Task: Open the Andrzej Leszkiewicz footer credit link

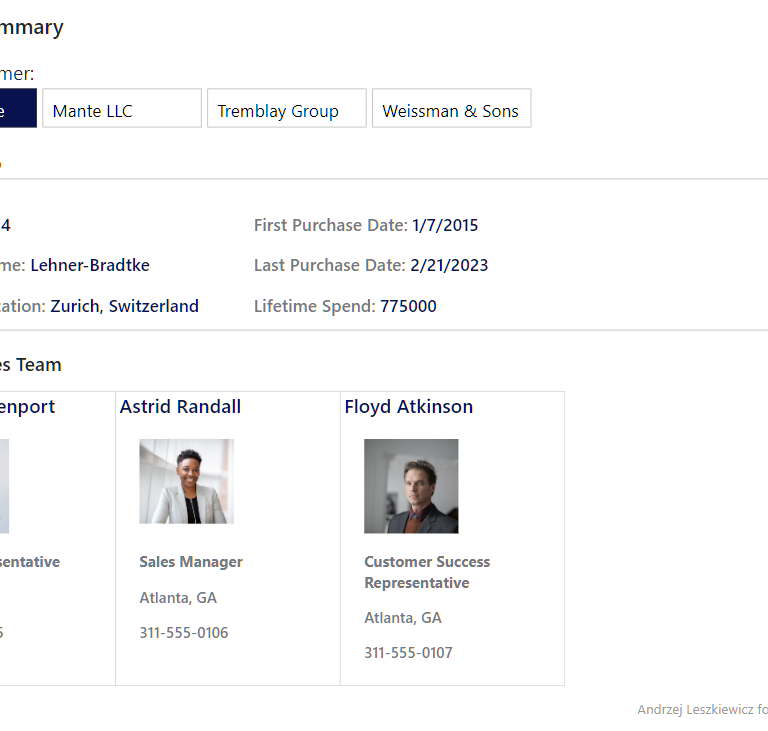Action: click(x=702, y=710)
